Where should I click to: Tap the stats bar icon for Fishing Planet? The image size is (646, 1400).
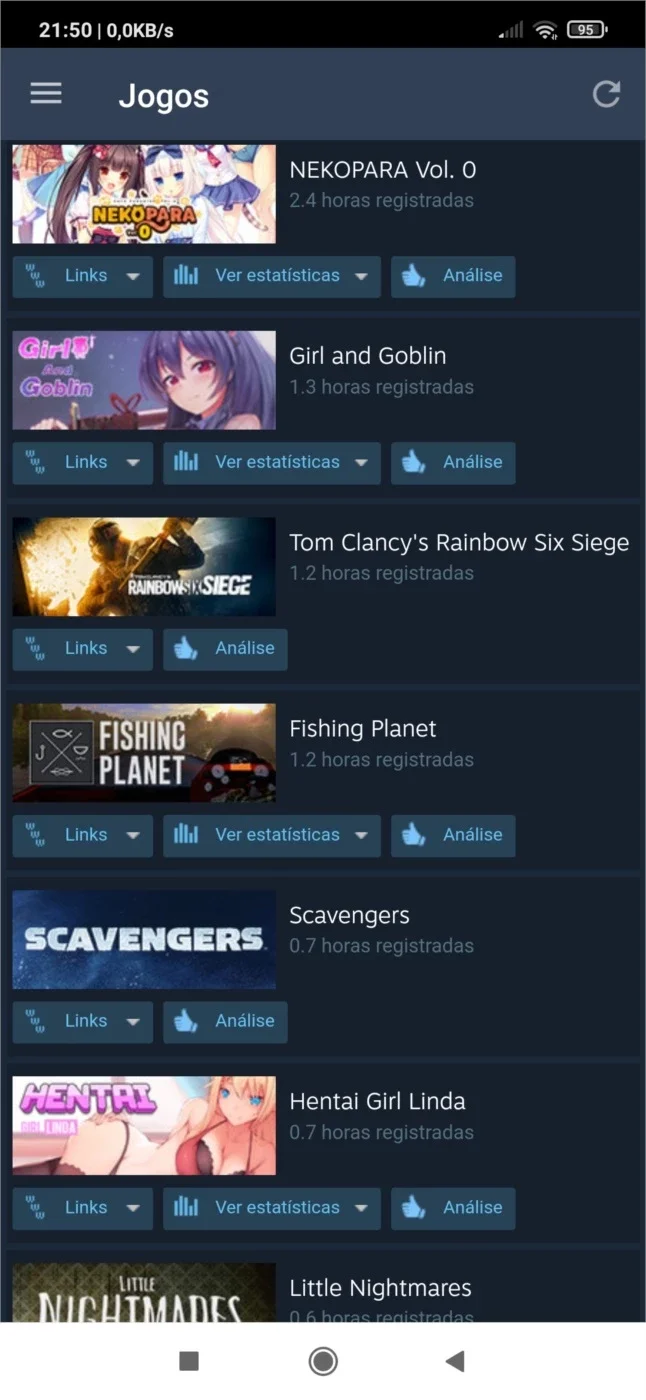coord(186,835)
